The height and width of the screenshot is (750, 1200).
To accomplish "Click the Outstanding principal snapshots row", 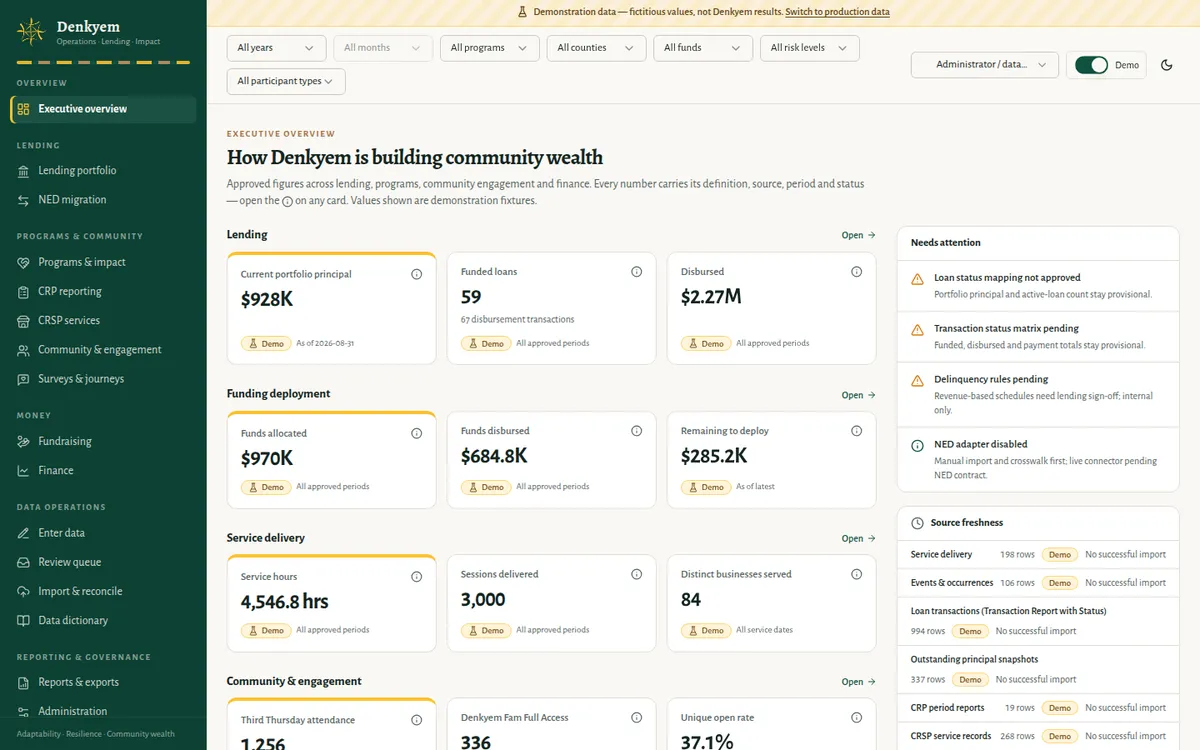I will 1038,670.
